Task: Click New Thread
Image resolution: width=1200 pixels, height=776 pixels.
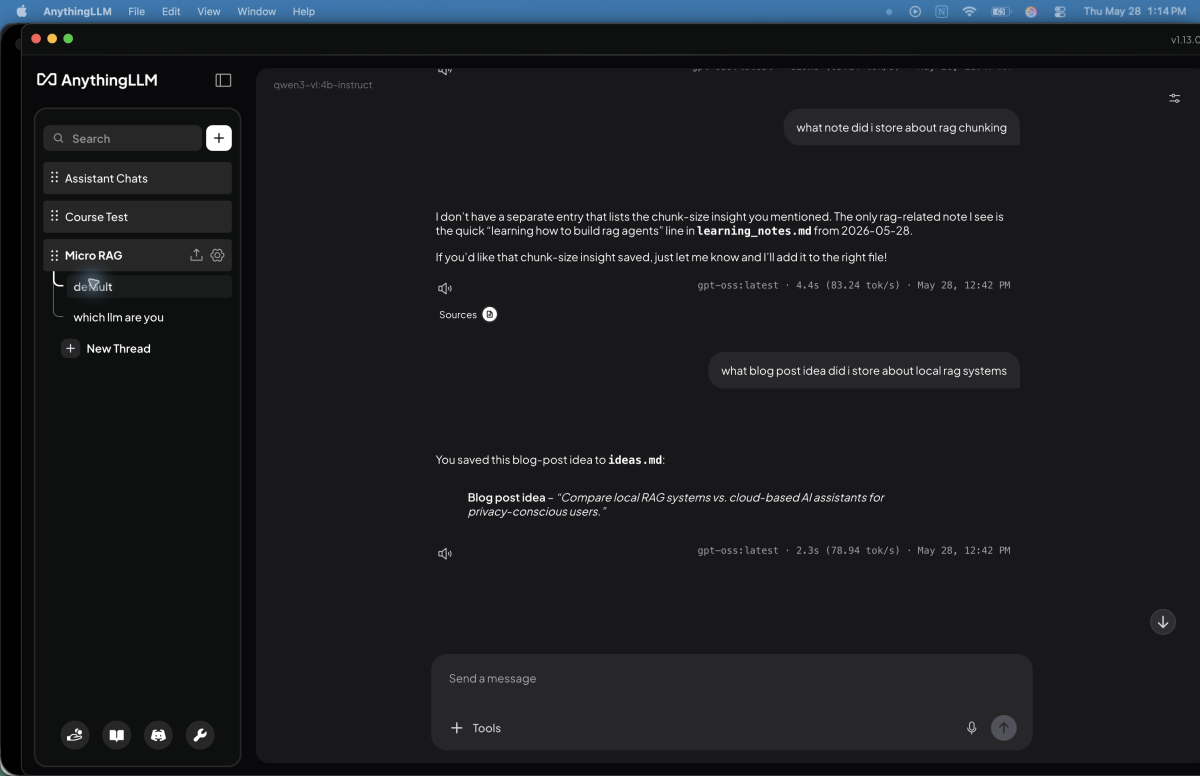Action: point(118,348)
